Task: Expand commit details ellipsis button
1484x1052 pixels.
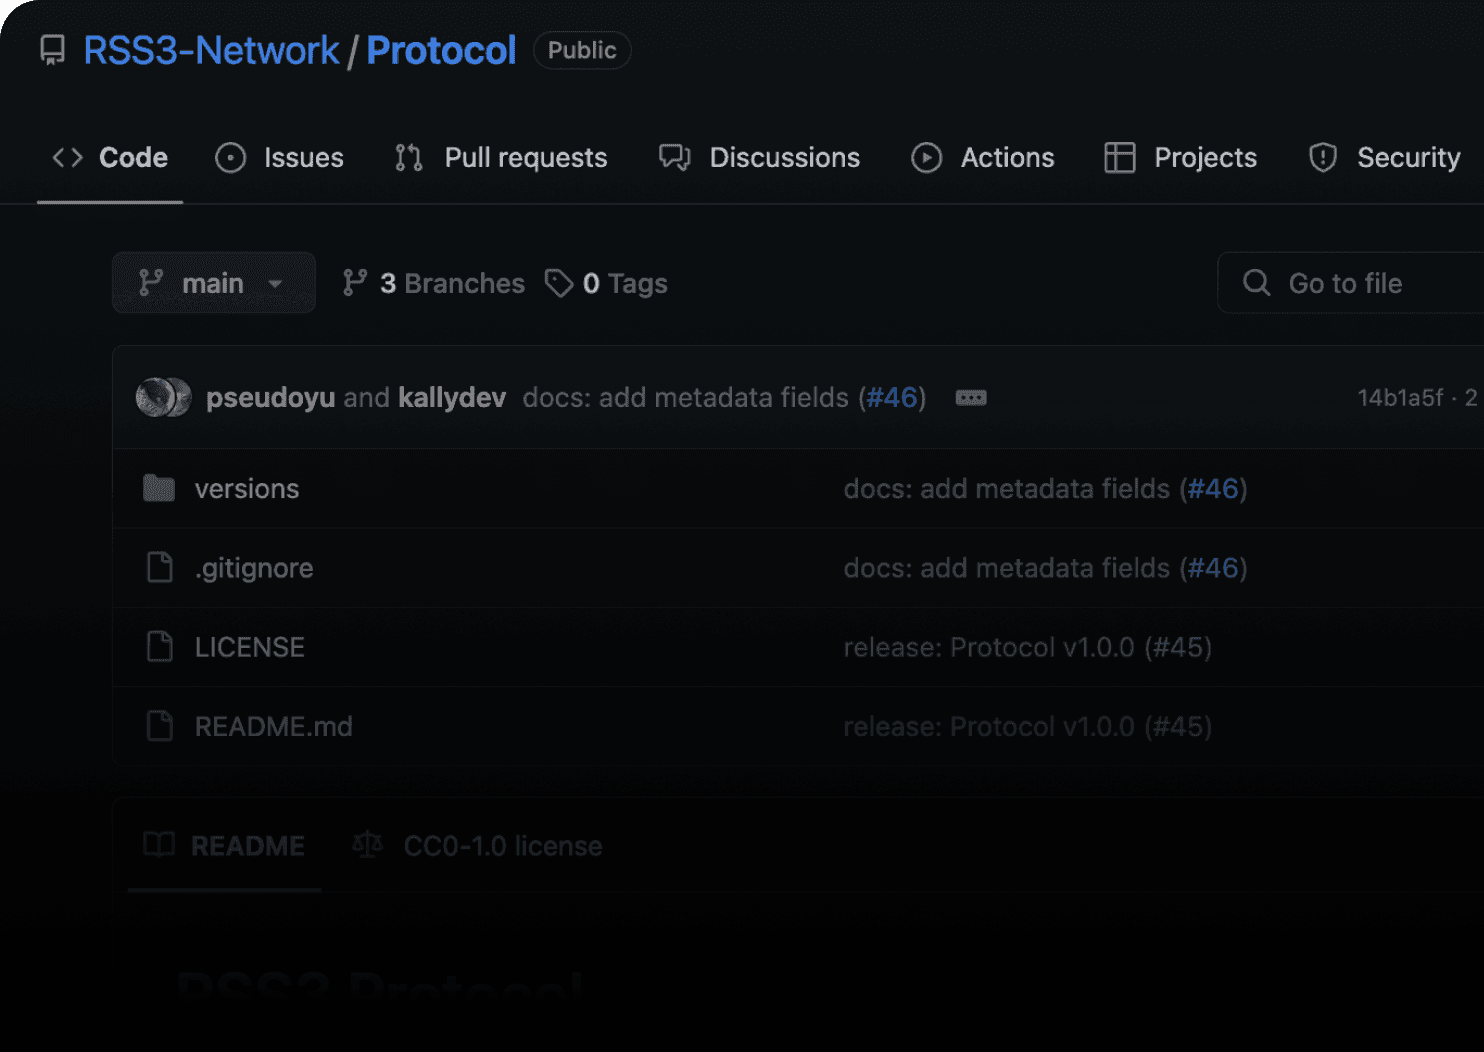Action: click(x=971, y=398)
